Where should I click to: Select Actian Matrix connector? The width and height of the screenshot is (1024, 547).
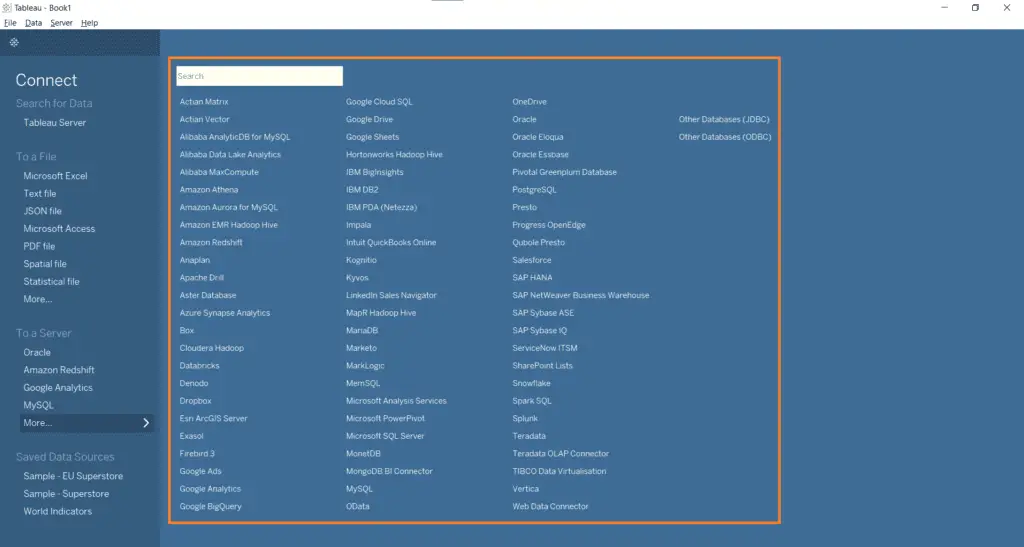point(204,102)
